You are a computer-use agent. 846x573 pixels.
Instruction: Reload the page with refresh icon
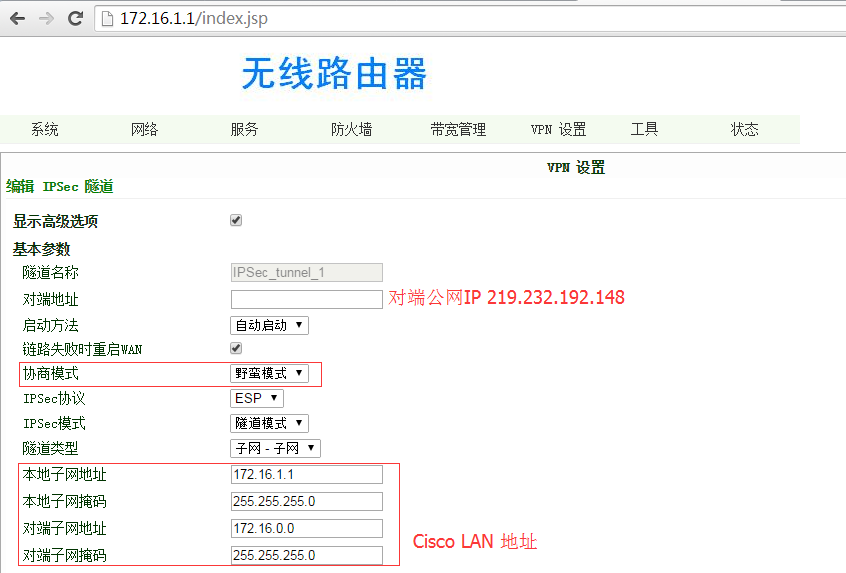click(x=75, y=19)
